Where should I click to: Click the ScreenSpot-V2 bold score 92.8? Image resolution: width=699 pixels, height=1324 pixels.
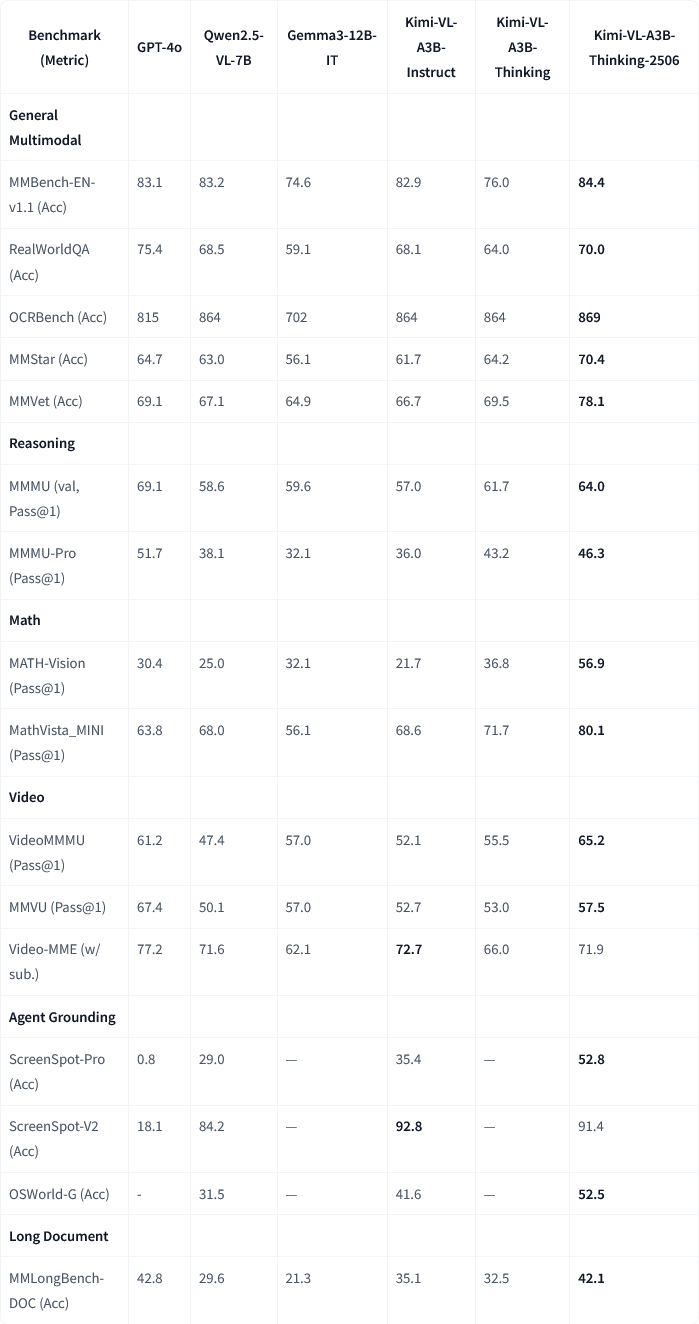pyautogui.click(x=408, y=1126)
